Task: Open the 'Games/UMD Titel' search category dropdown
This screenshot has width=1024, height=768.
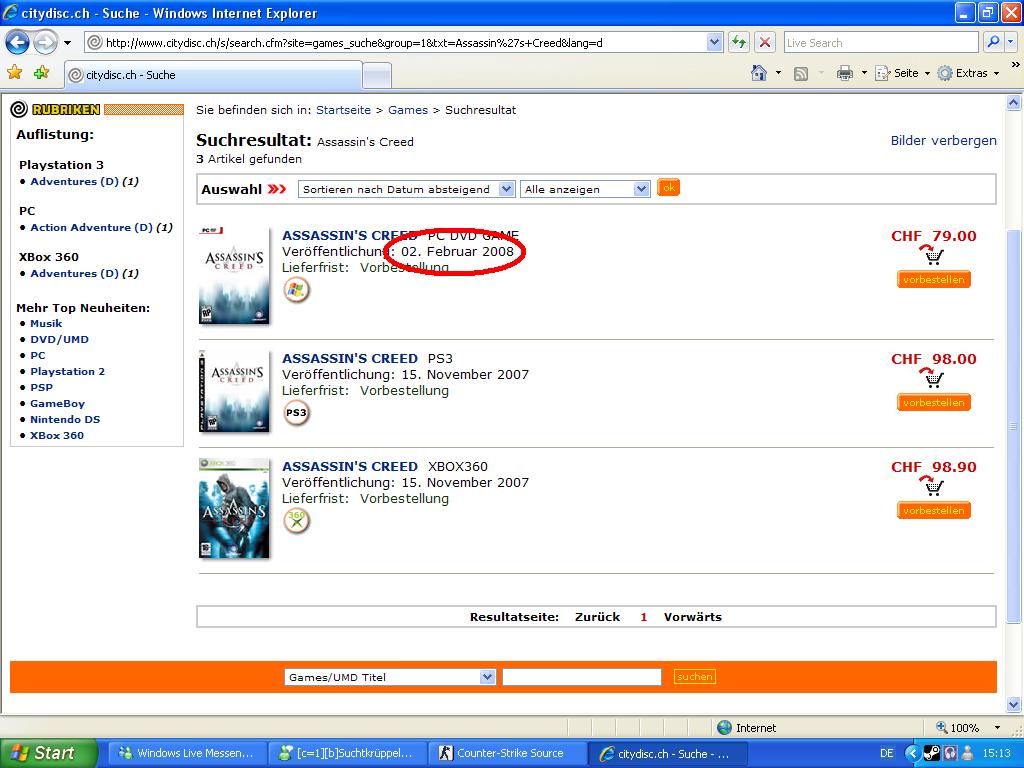Action: click(x=390, y=677)
